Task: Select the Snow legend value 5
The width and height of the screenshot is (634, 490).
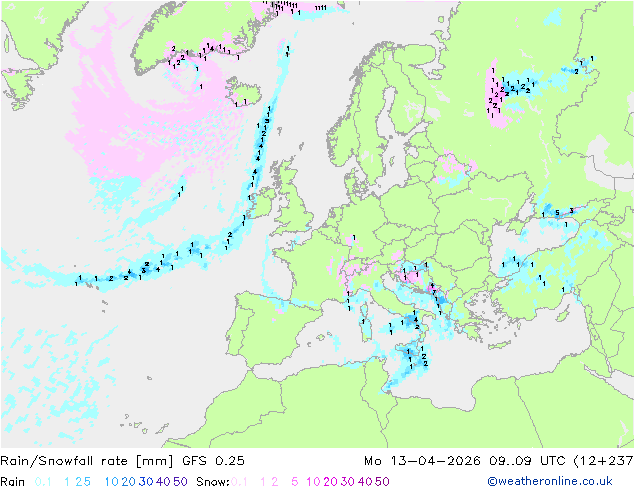Action: [295, 482]
